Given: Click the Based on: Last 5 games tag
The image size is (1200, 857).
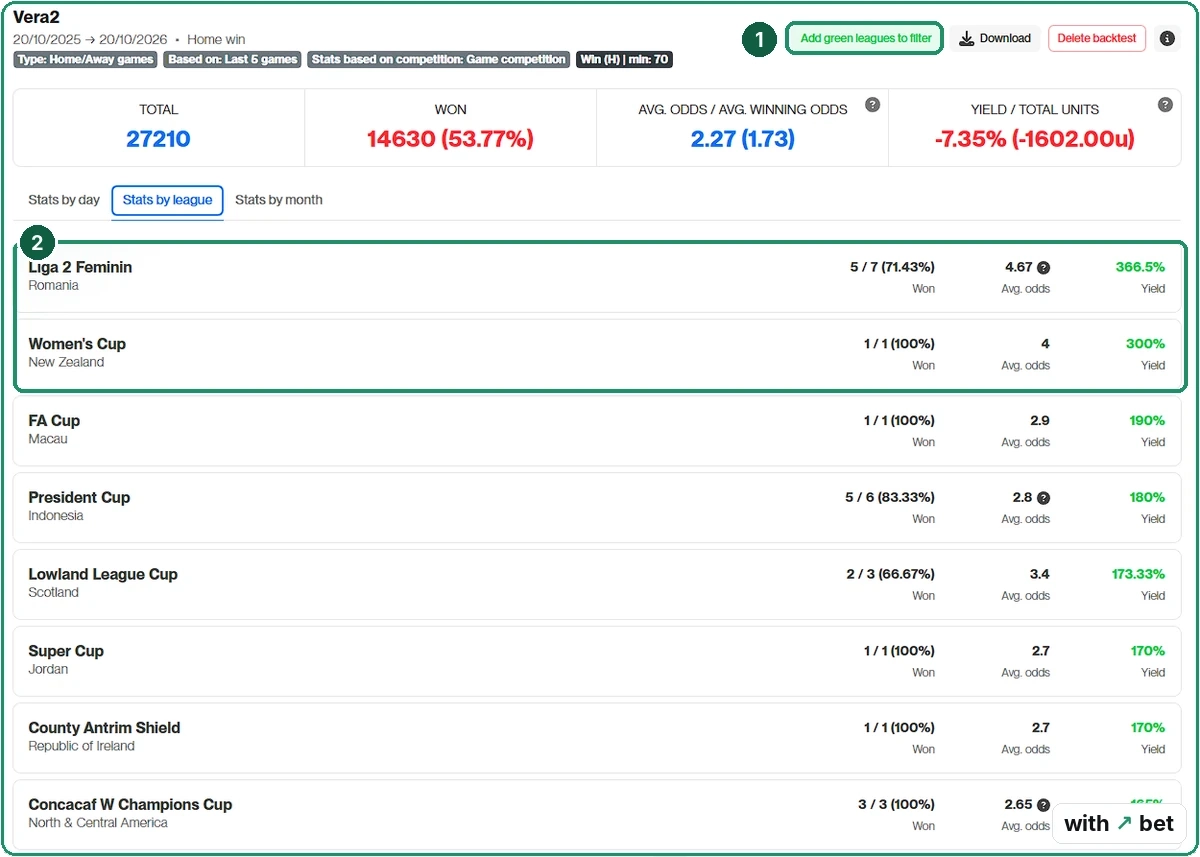Looking at the screenshot, I should click(x=233, y=60).
